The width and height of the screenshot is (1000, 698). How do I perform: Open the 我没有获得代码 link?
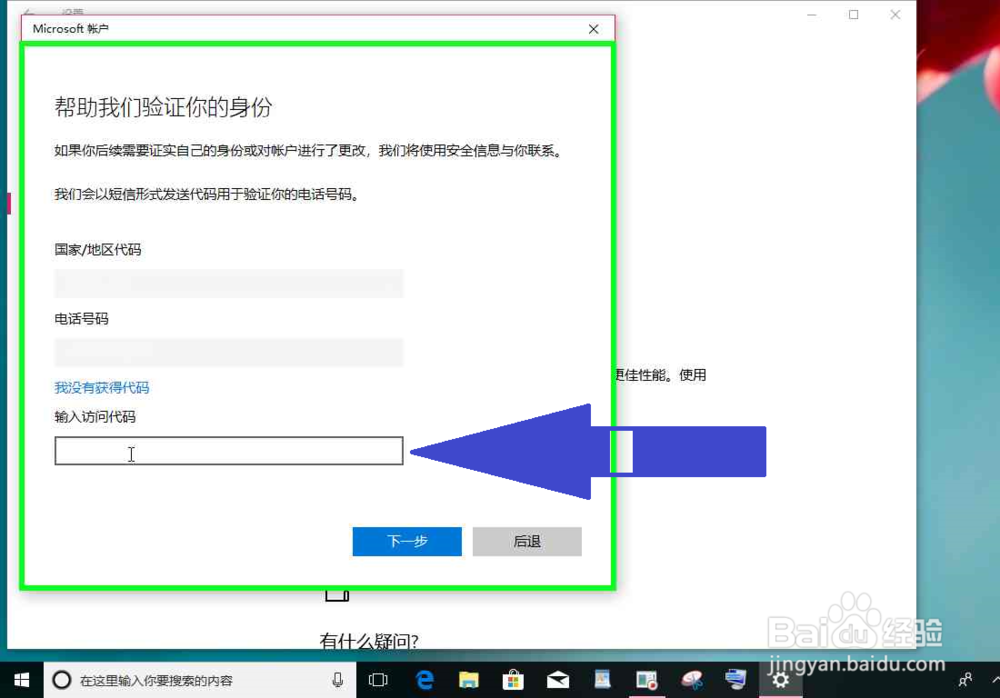coord(102,387)
